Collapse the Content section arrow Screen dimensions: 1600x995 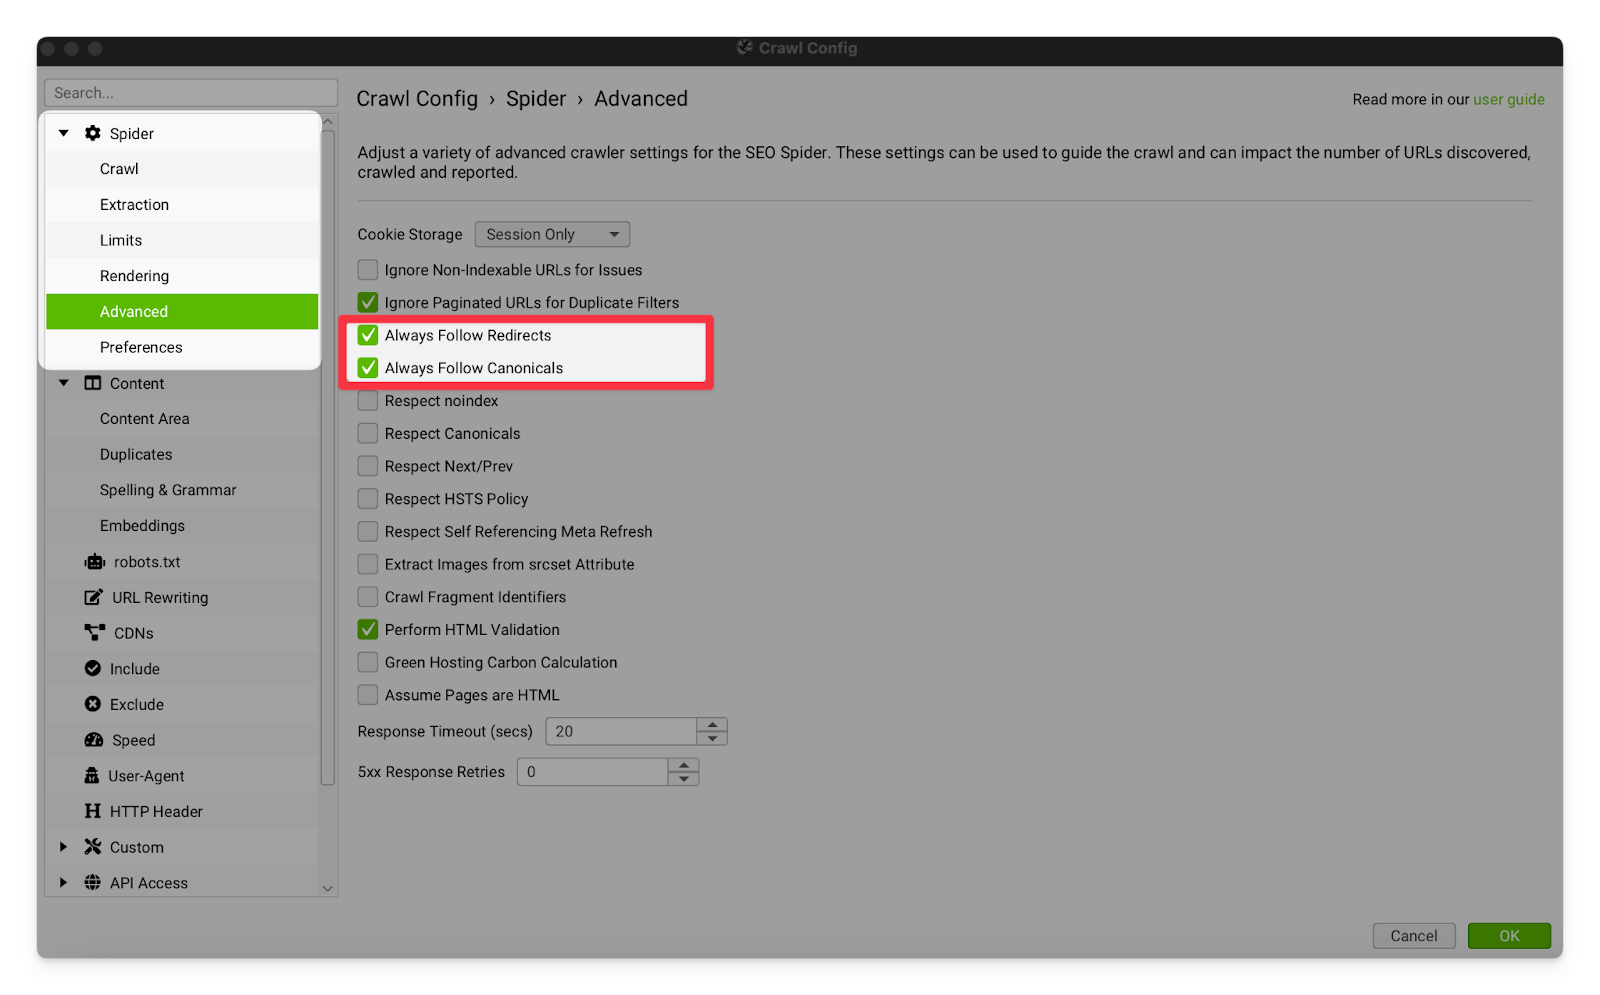(x=64, y=383)
